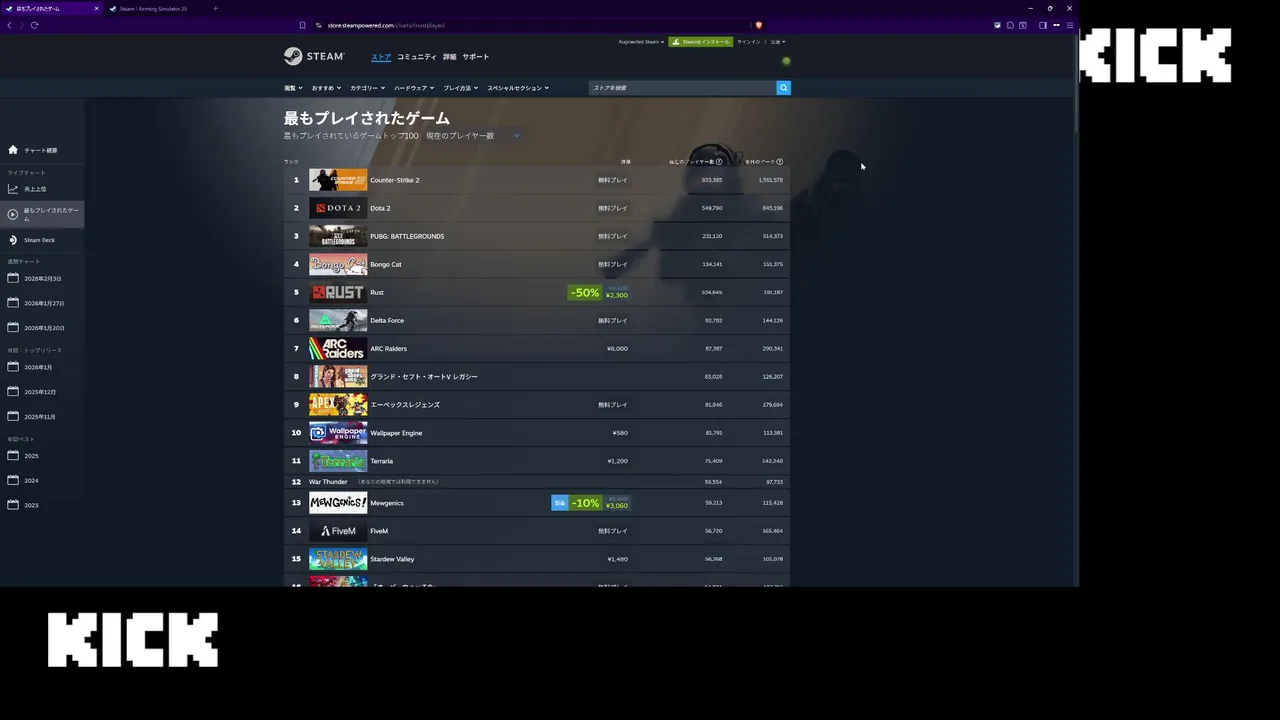Screen dimensions: 1280x720
Task: Click the Stardew Valley game title
Action: 392,559
